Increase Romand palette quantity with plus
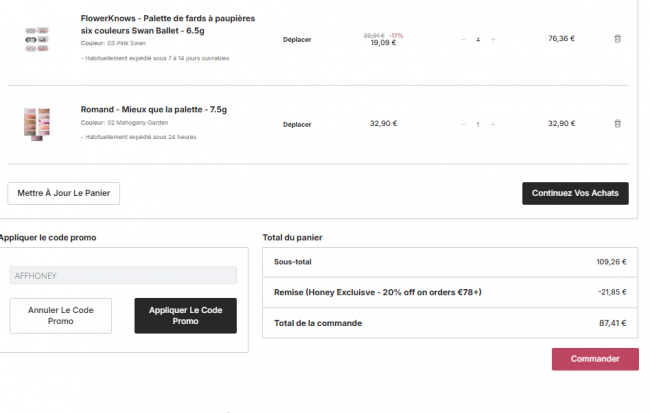650x413 pixels. point(493,124)
